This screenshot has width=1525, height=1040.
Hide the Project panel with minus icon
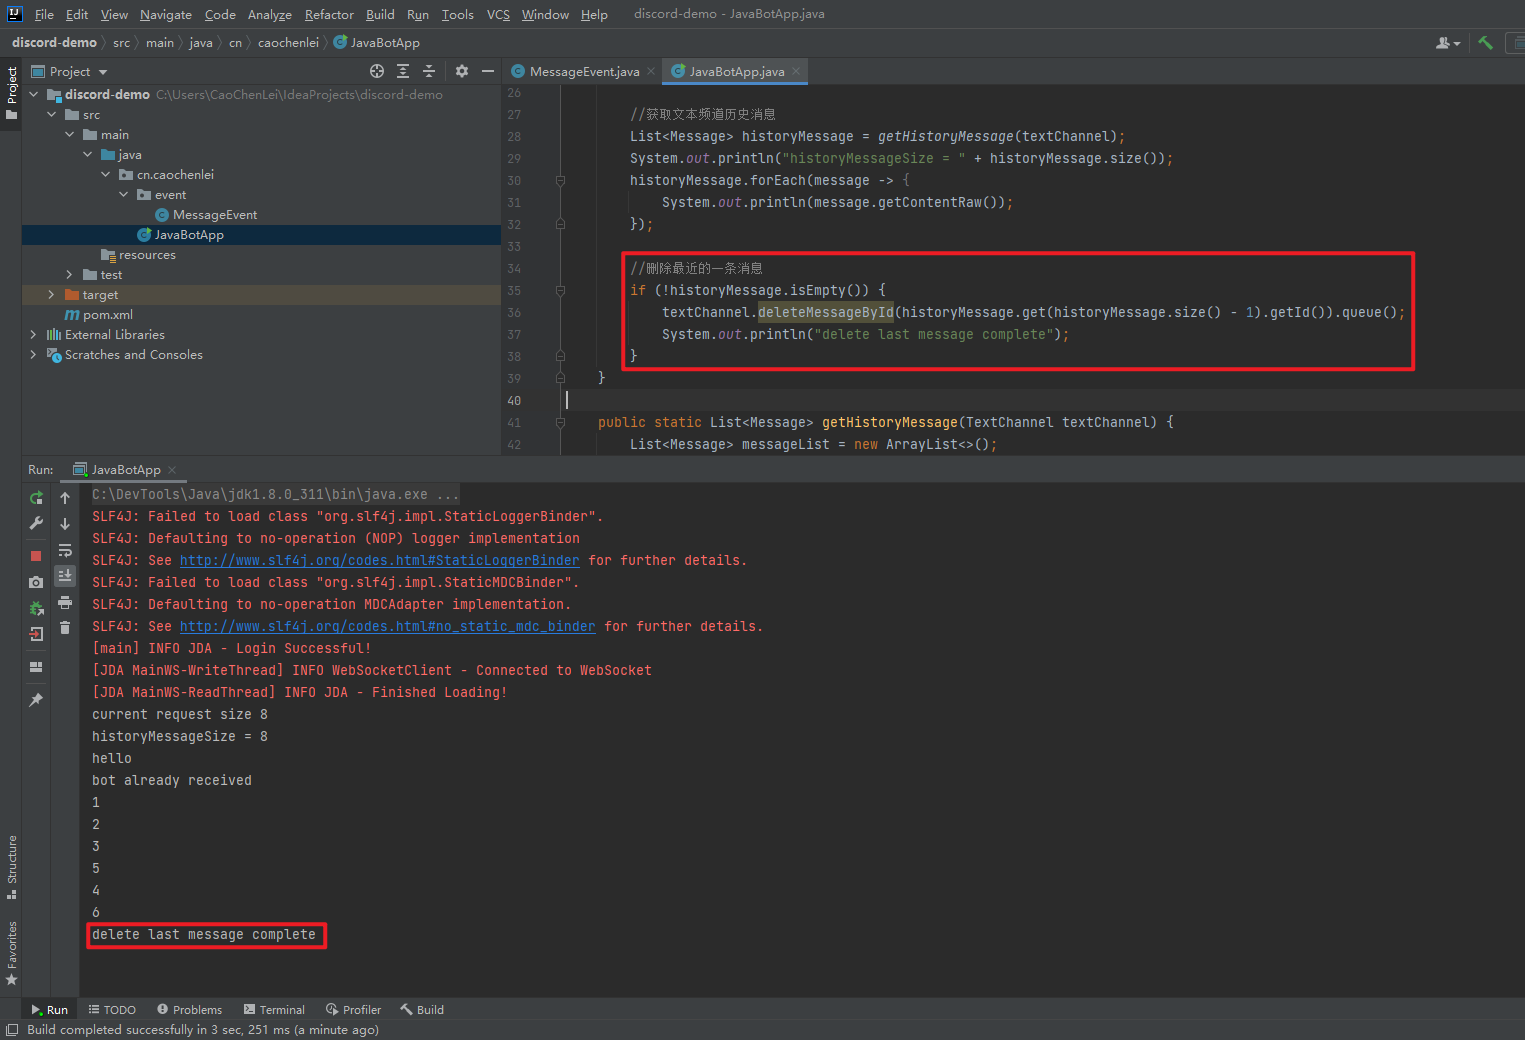tap(488, 71)
